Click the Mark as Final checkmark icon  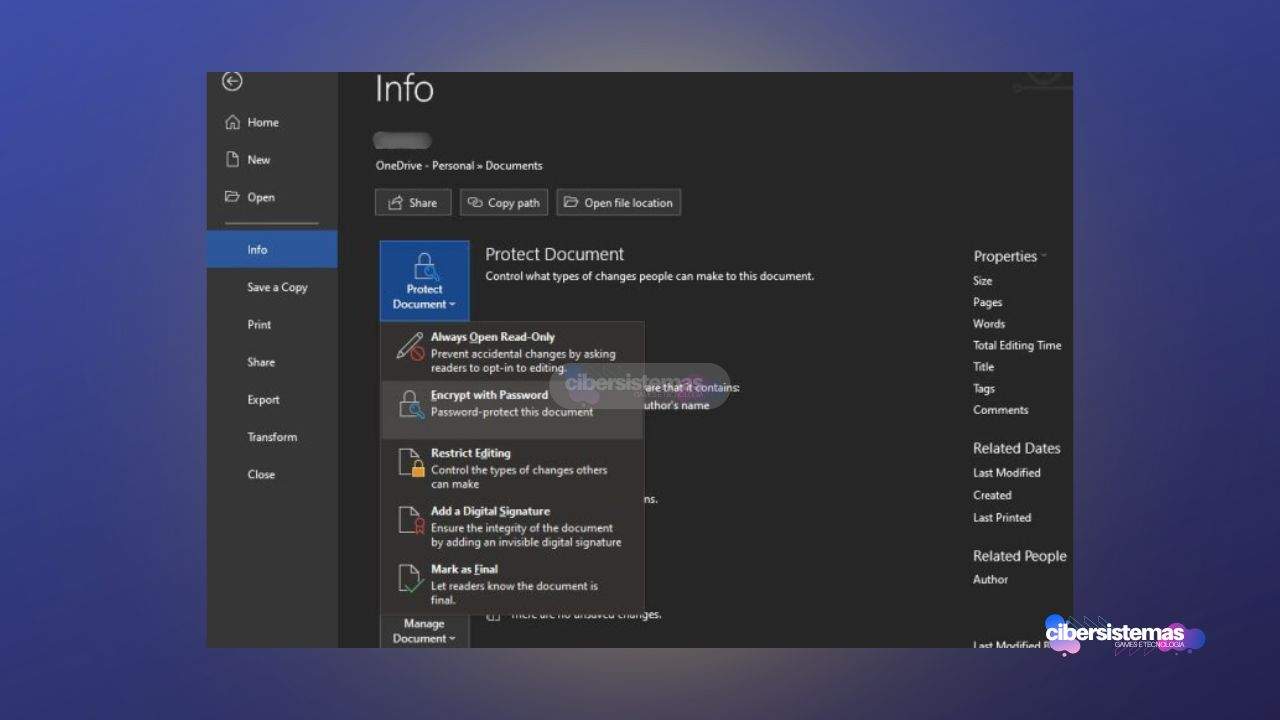pos(411,578)
